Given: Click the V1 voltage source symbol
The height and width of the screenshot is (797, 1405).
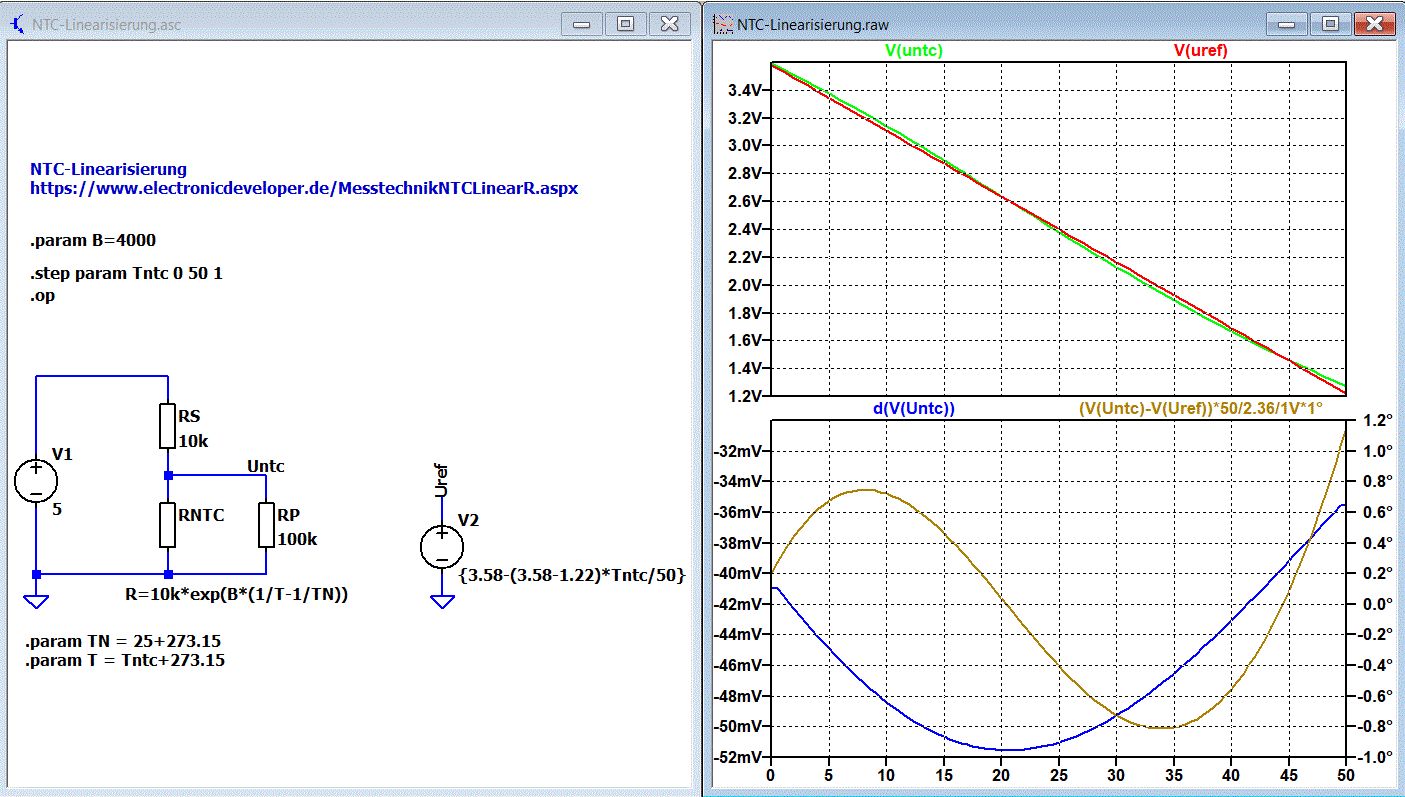Looking at the screenshot, I should (x=36, y=481).
